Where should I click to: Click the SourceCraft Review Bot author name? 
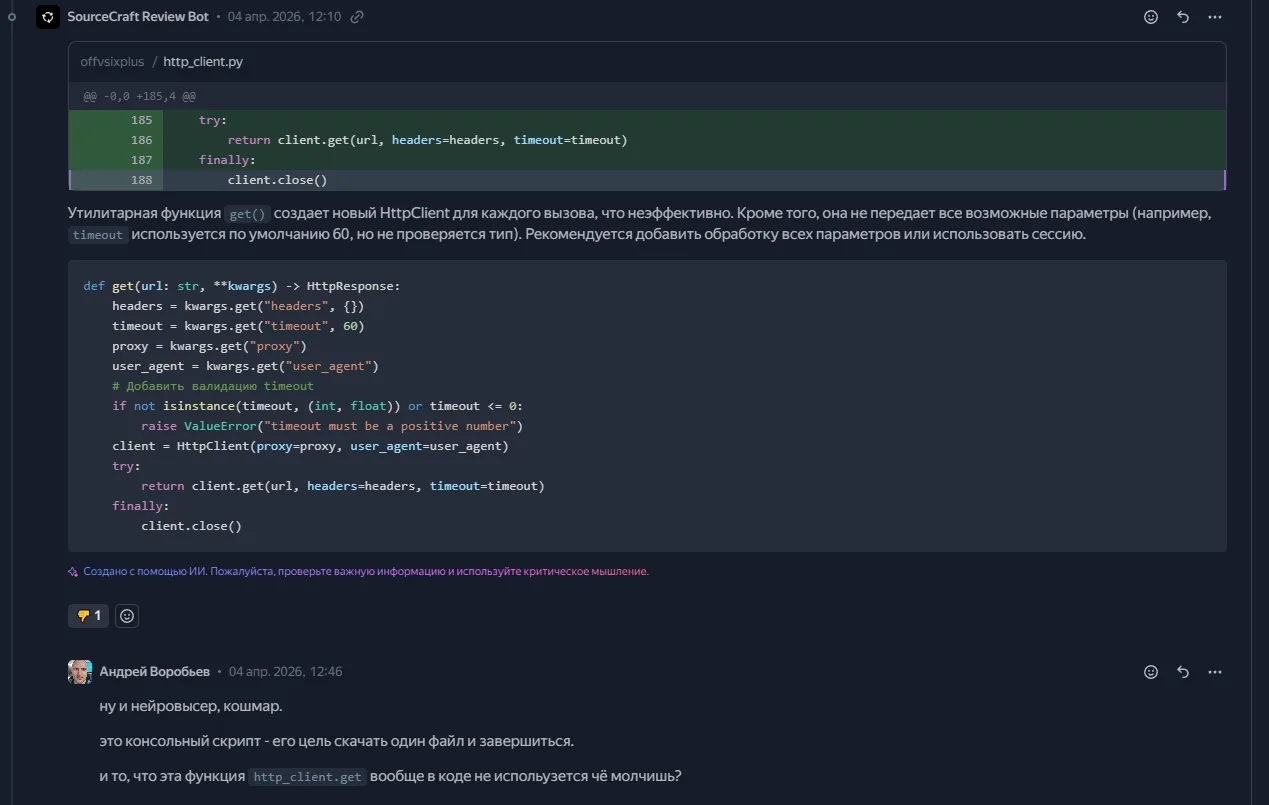pos(138,17)
